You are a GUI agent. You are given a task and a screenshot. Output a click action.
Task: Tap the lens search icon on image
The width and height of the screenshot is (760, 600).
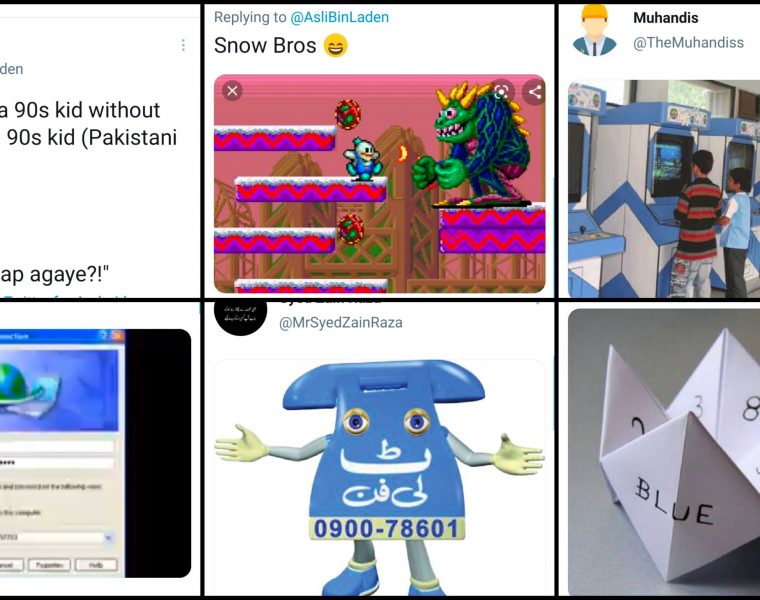pyautogui.click(x=501, y=92)
